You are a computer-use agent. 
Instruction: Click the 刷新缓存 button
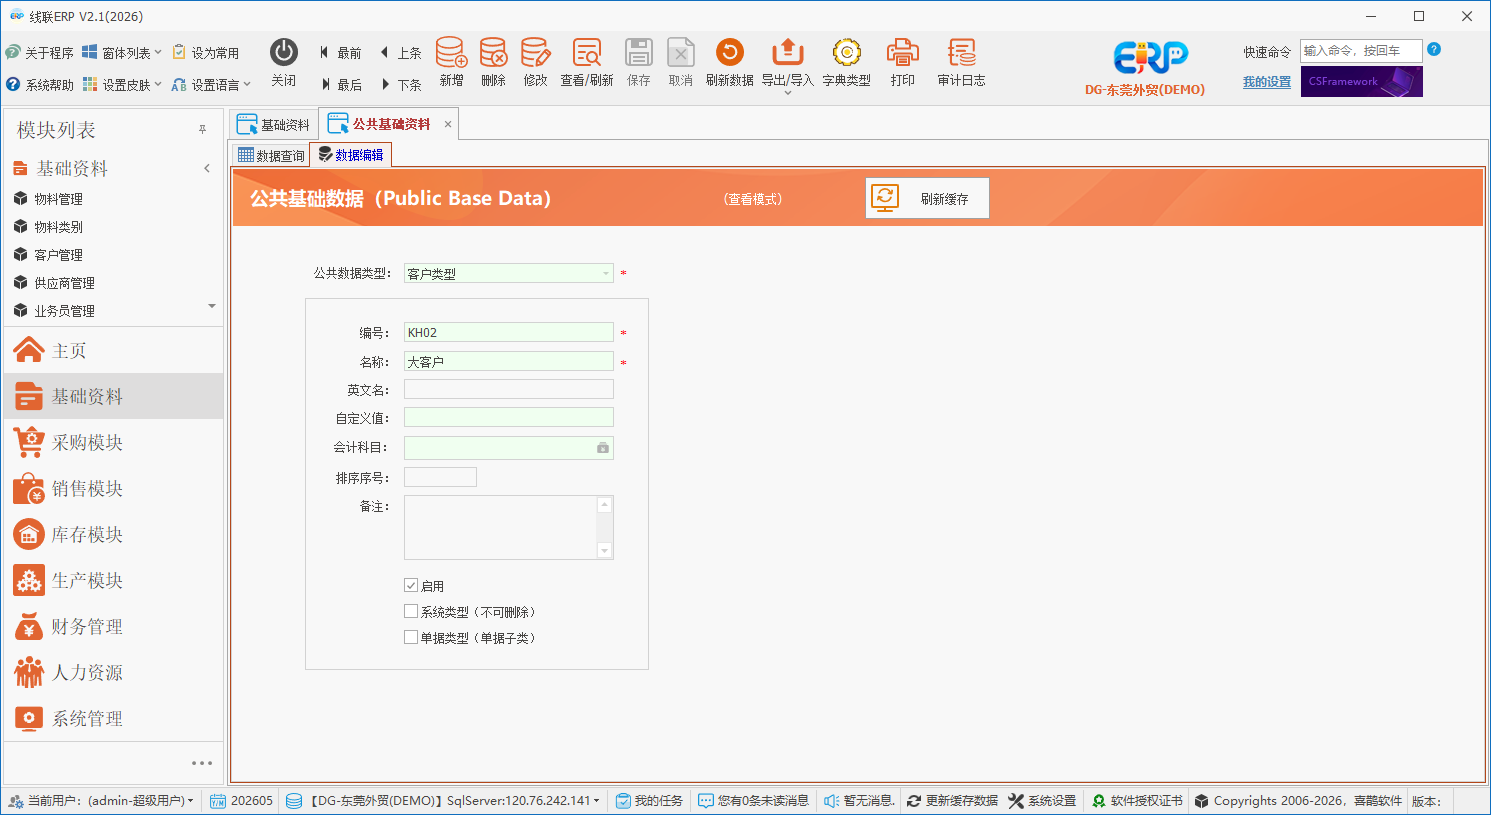pos(927,198)
